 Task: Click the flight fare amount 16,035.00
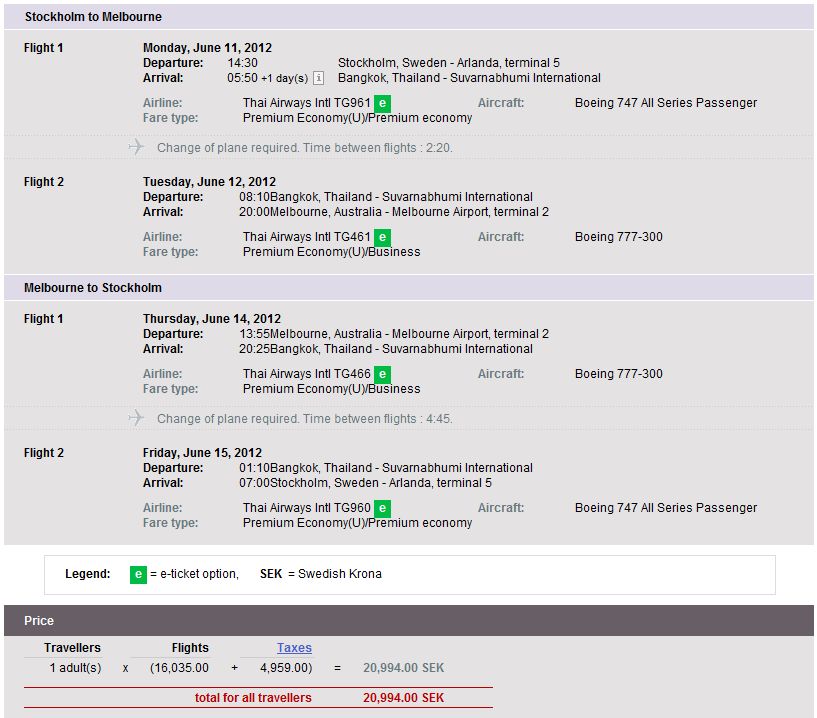[181, 668]
